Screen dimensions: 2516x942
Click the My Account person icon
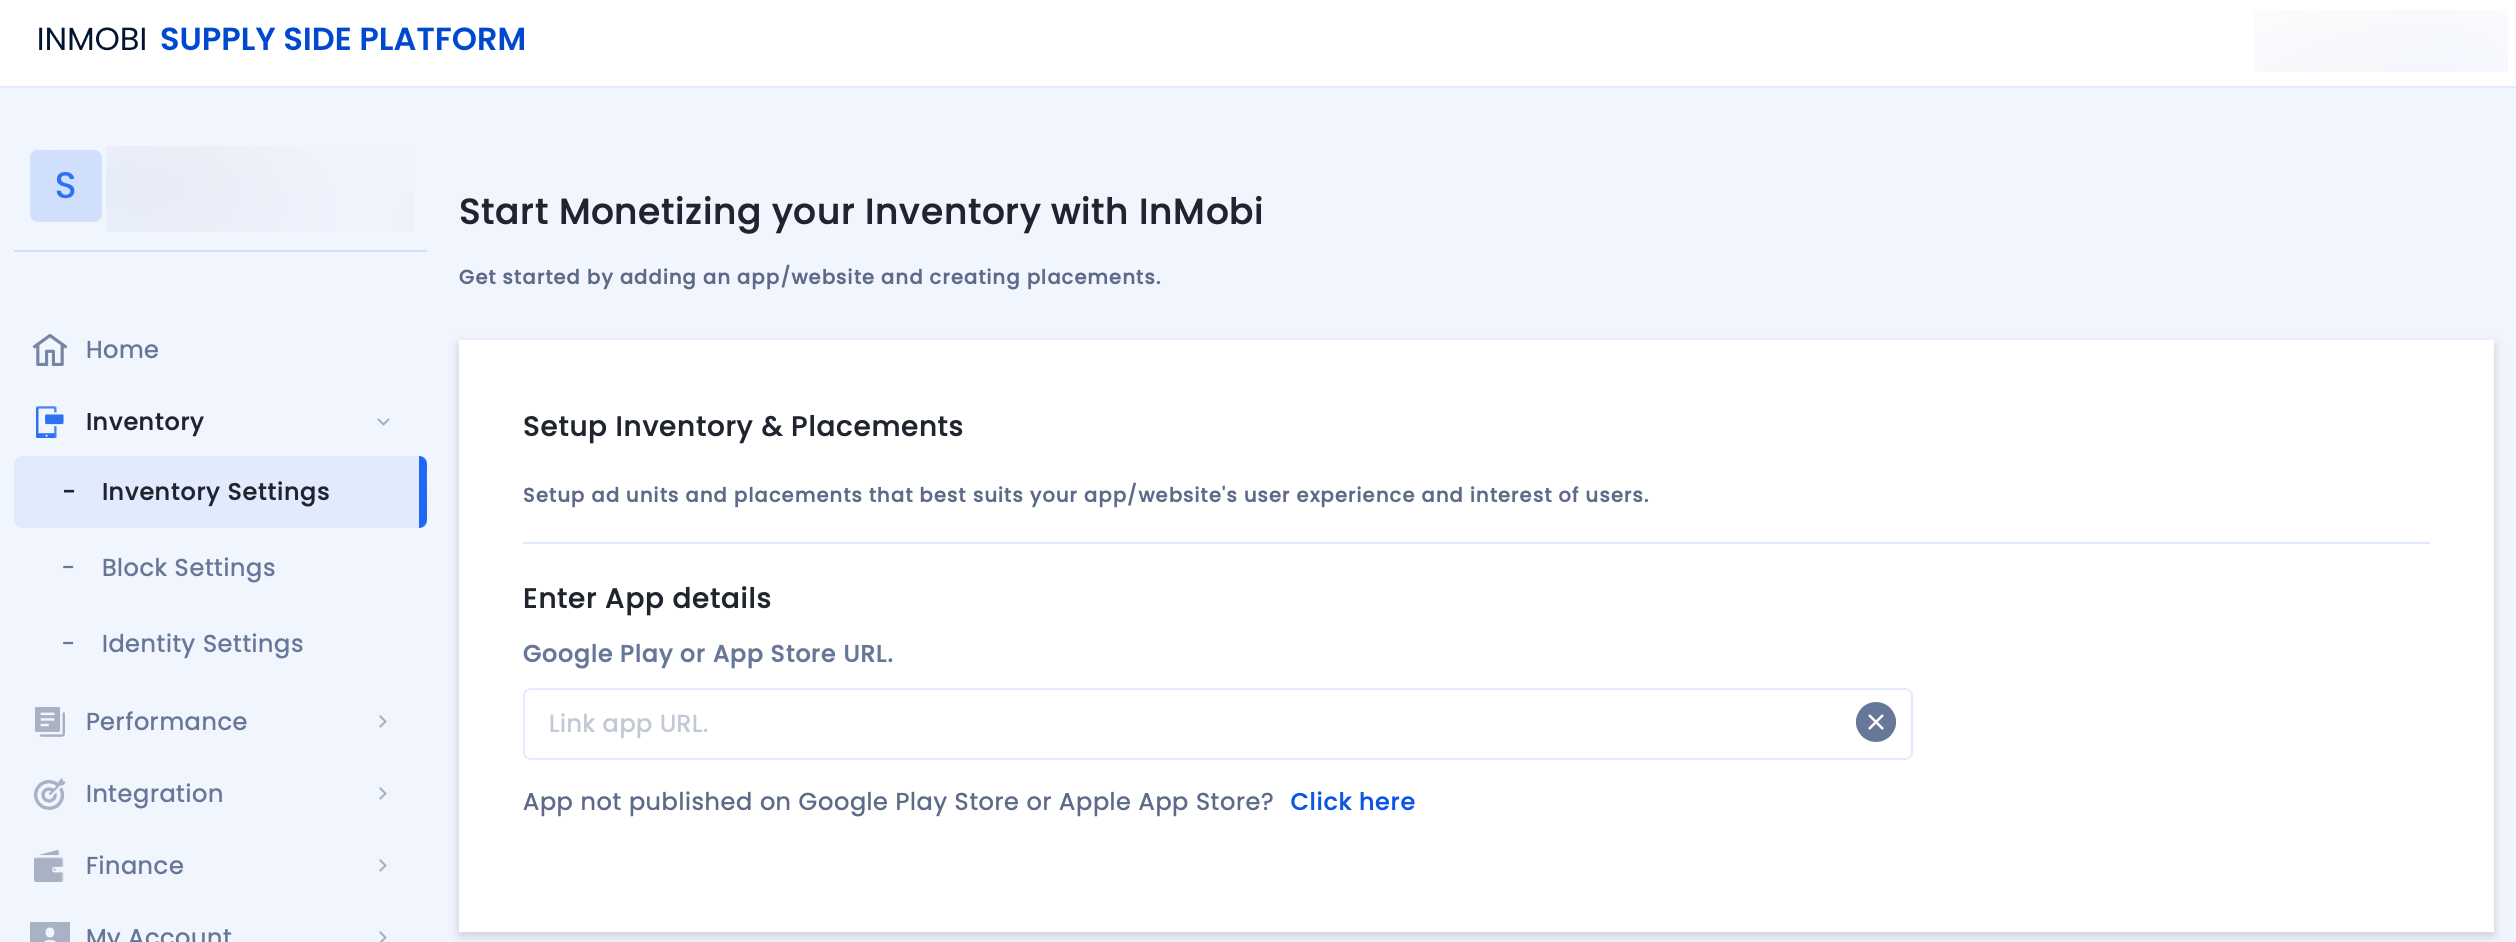point(50,932)
